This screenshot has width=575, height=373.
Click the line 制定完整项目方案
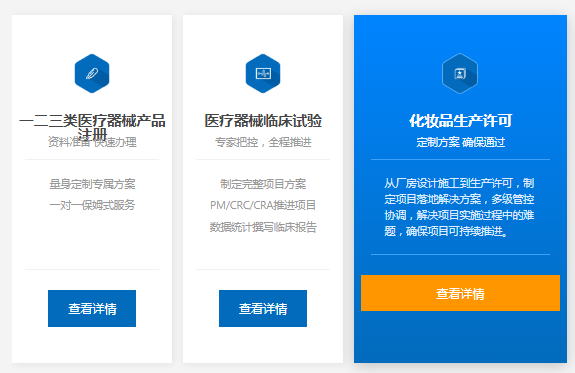point(263,184)
